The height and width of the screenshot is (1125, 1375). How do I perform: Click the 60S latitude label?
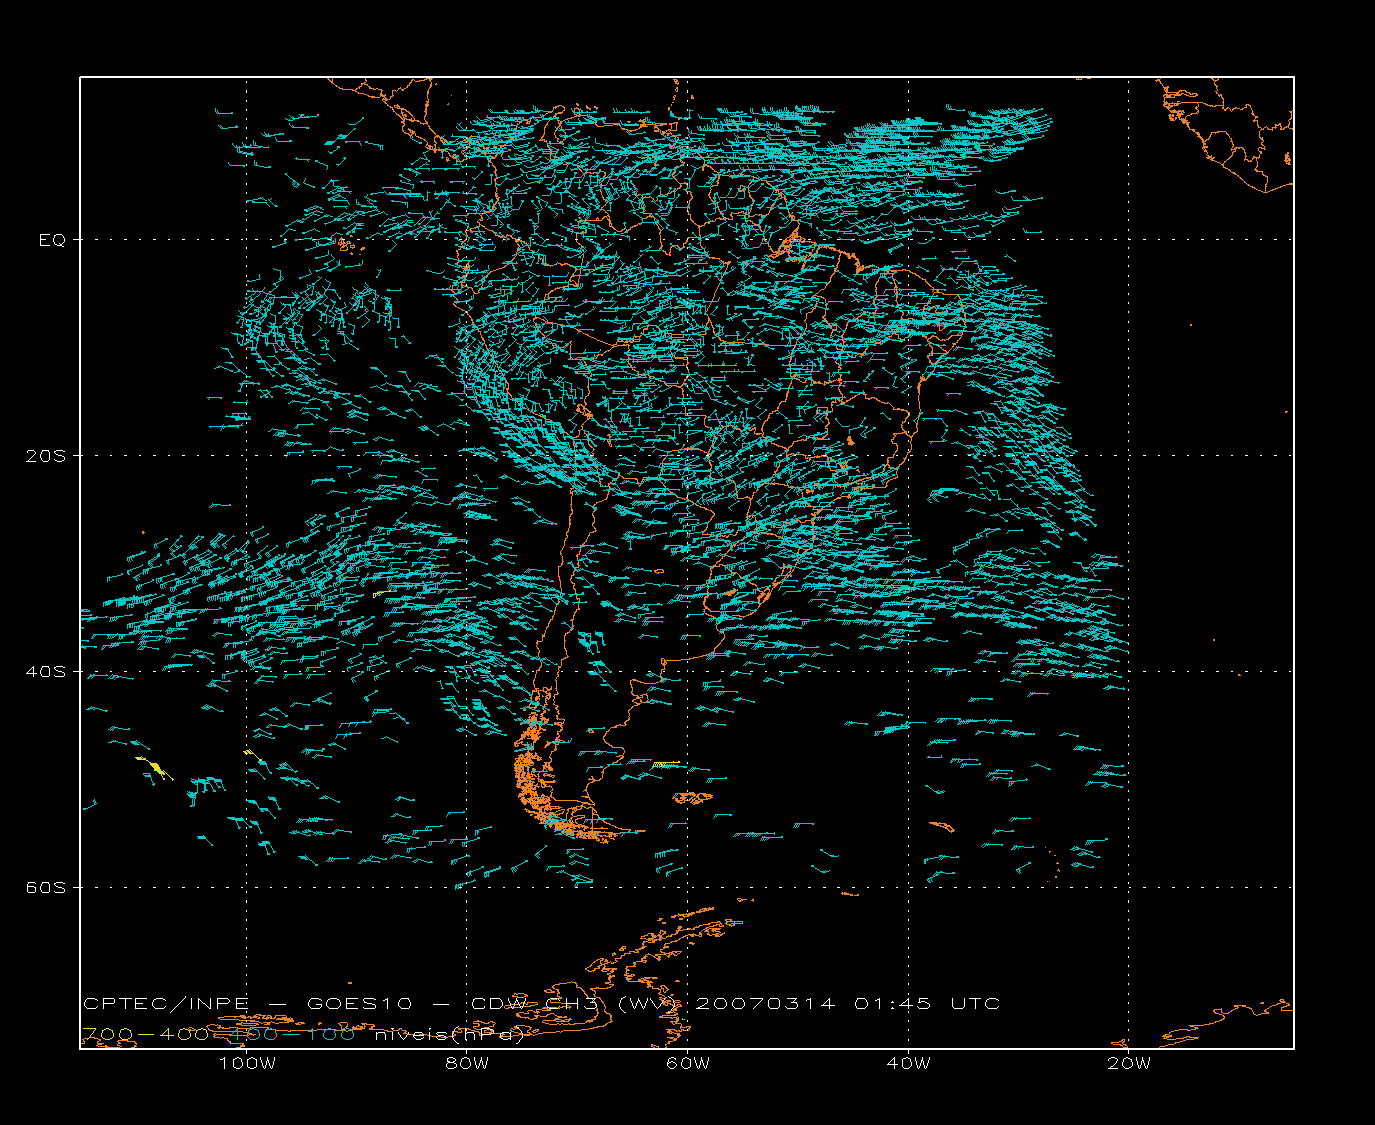tap(45, 888)
